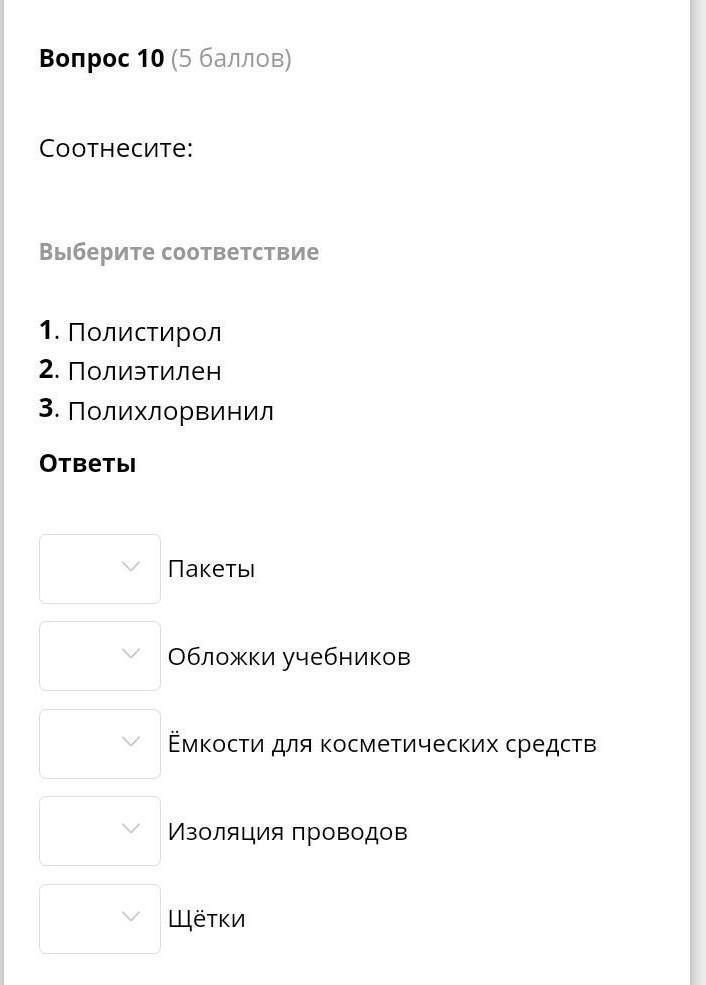Click the Пакеты answer label

(x=211, y=569)
